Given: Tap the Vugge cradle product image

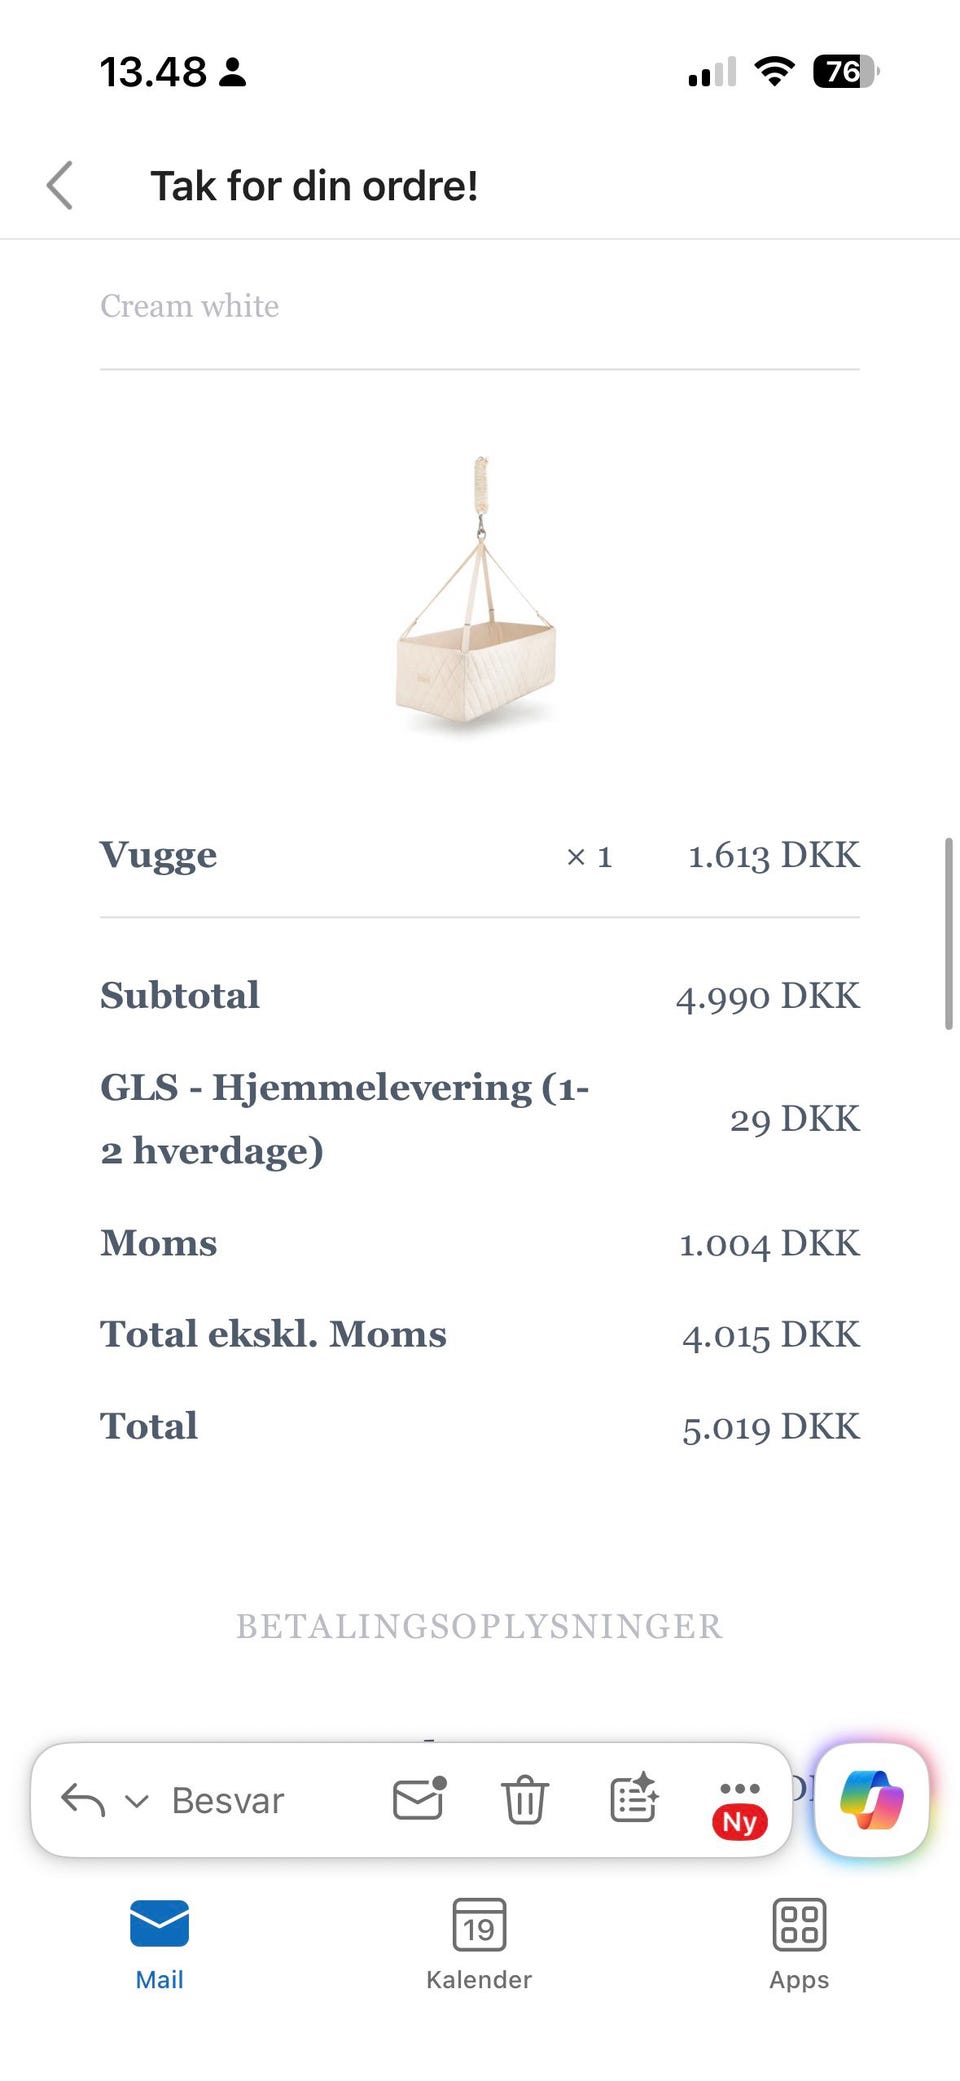Looking at the screenshot, I should [x=478, y=595].
